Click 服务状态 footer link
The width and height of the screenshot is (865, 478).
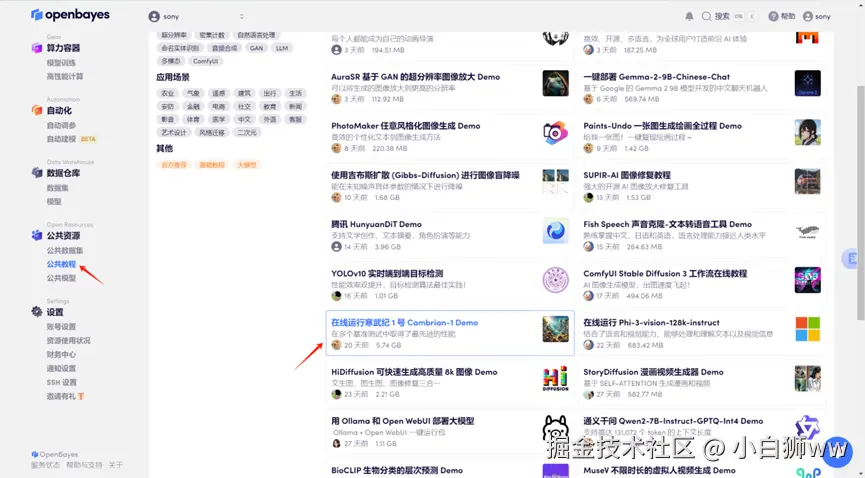point(45,465)
